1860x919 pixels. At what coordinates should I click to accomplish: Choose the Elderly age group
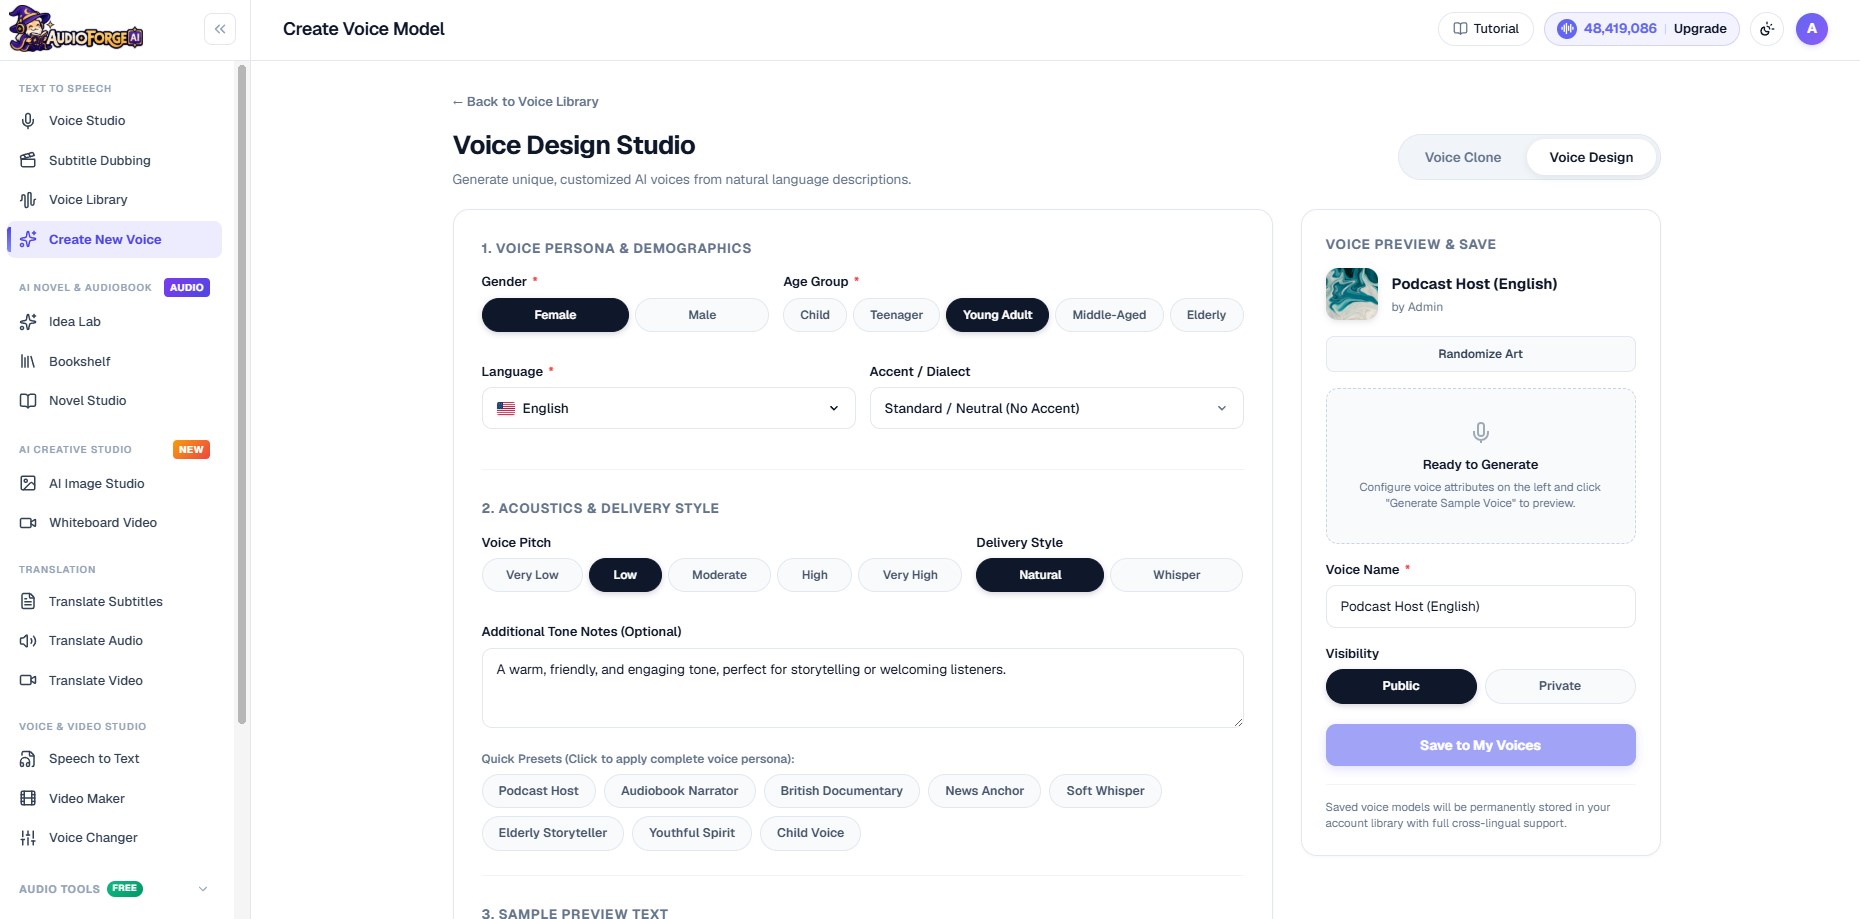click(1206, 315)
